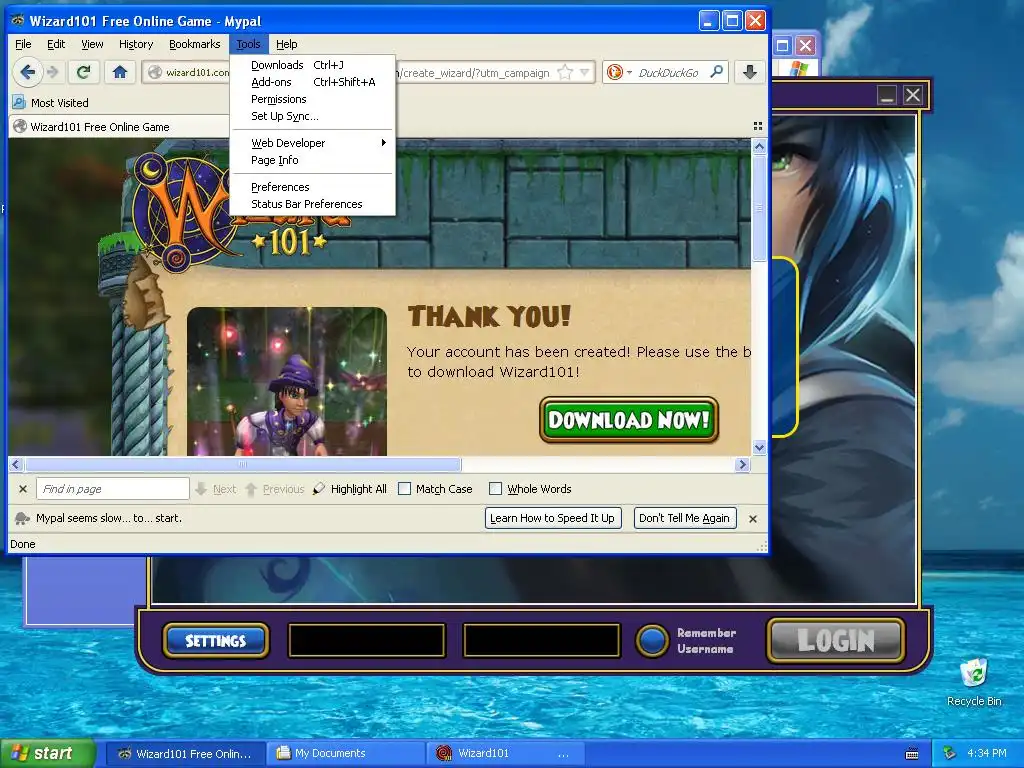Open the Bookmarks menu
Viewport: 1024px width, 768px height.
tap(195, 44)
